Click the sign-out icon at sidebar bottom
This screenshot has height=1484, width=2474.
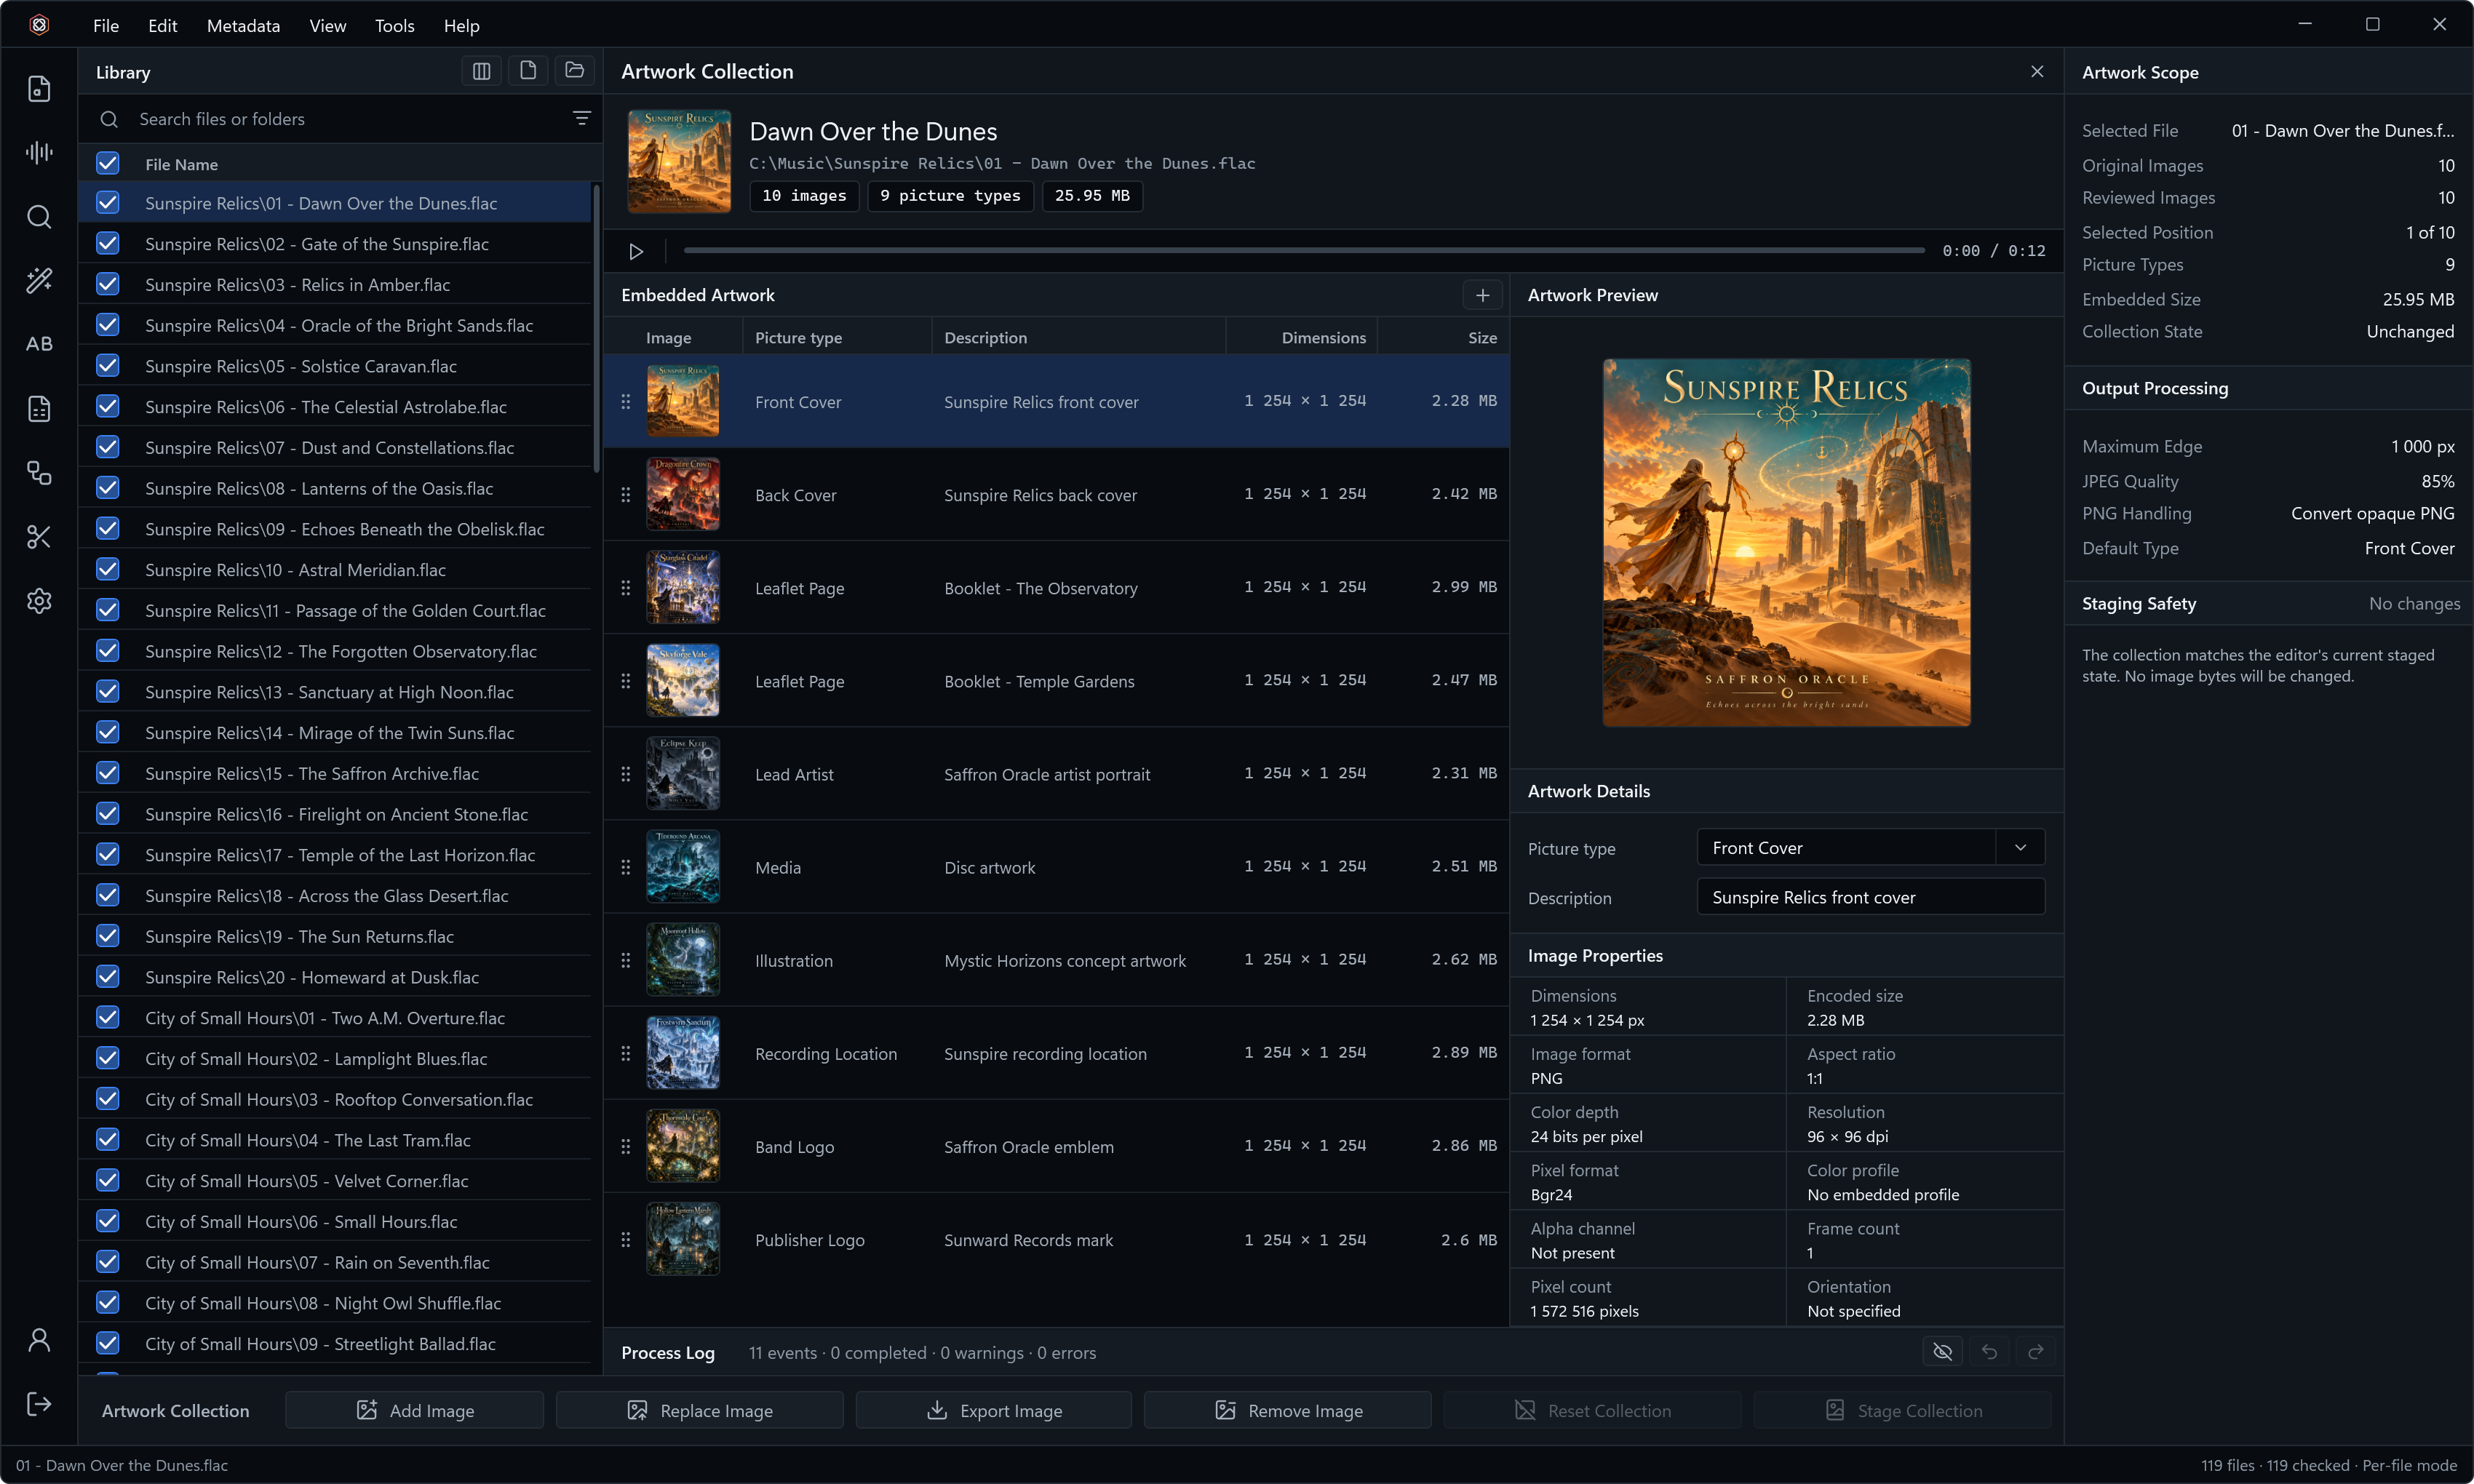point(39,1404)
